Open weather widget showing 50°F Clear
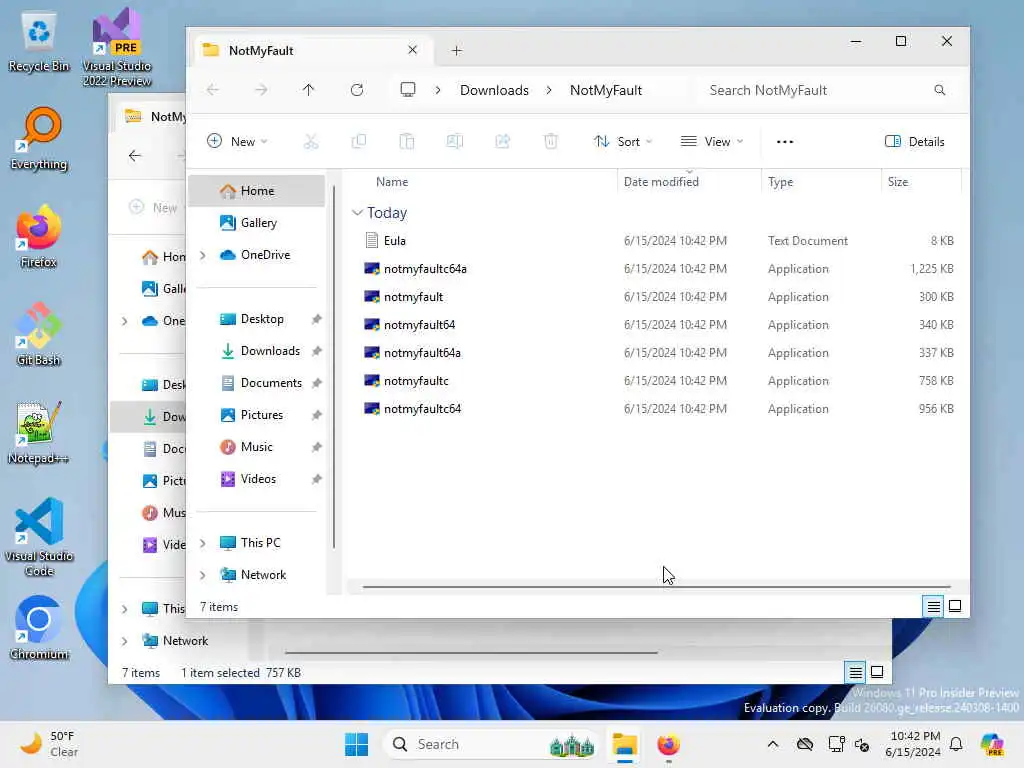Viewport: 1024px width, 768px height. click(x=50, y=744)
